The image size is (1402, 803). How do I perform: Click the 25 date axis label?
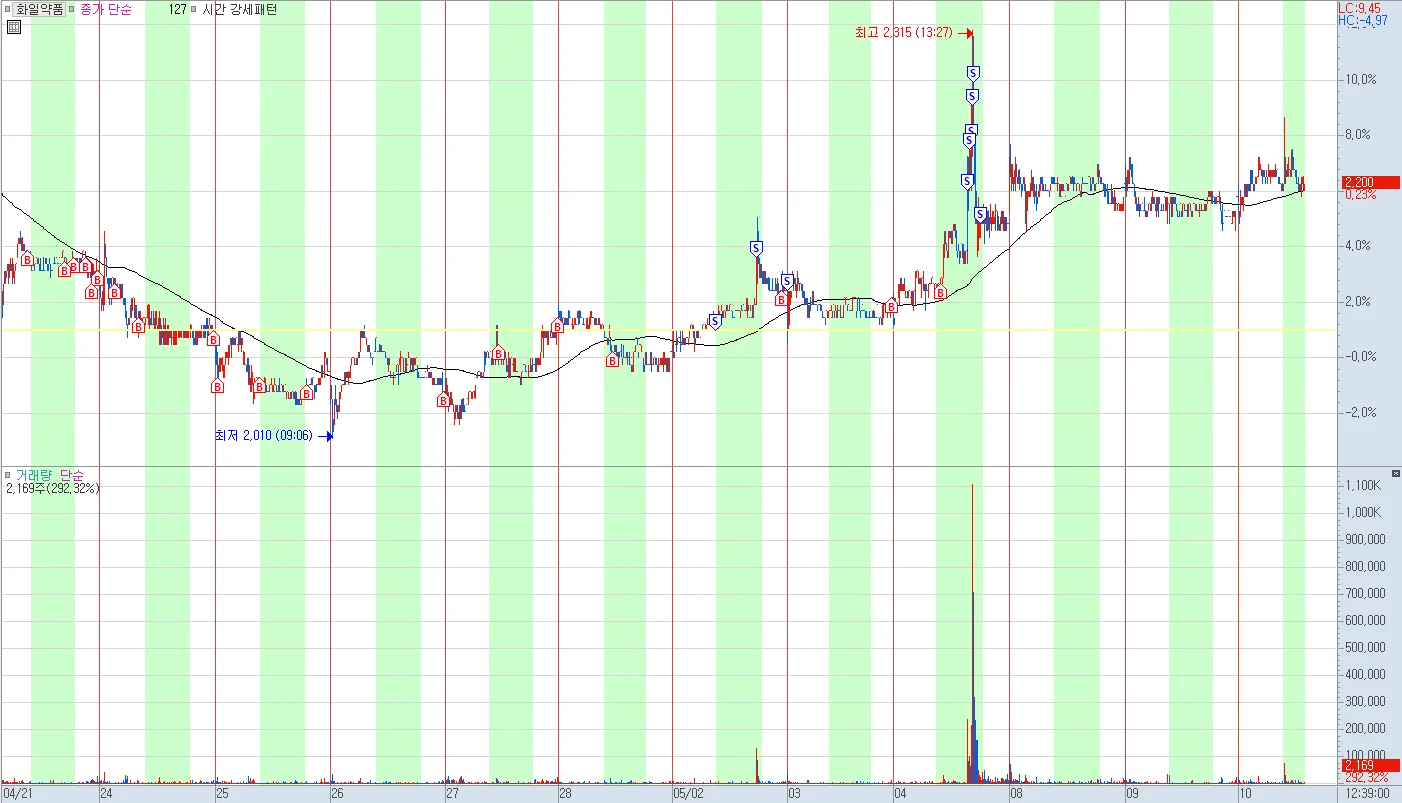(222, 793)
